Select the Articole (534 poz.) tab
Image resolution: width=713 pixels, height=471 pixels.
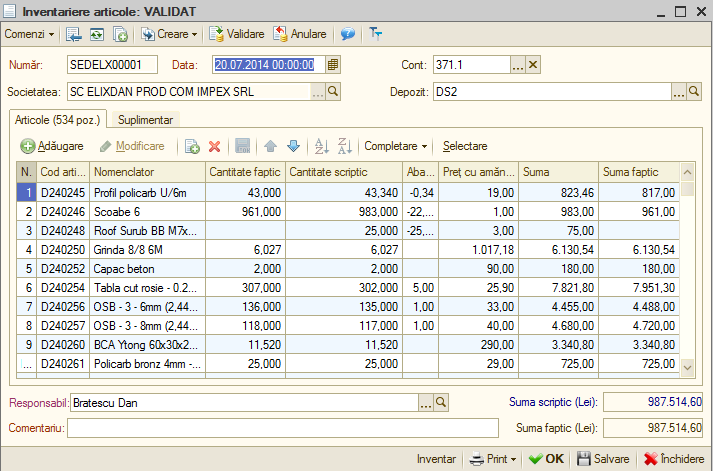pyautogui.click(x=58, y=120)
